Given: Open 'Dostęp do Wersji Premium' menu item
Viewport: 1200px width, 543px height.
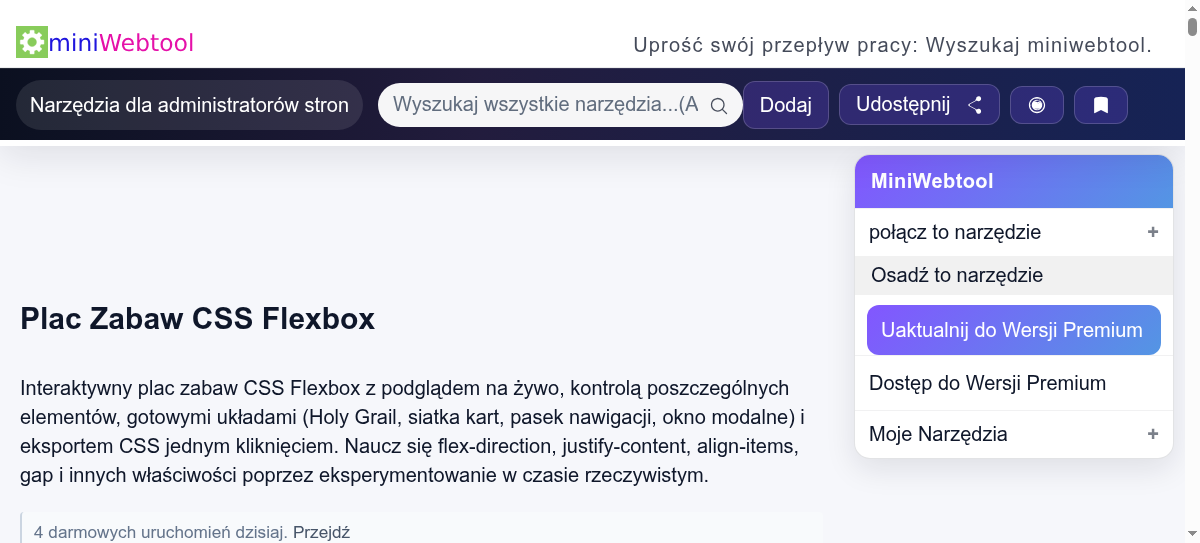Looking at the screenshot, I should 987,383.
